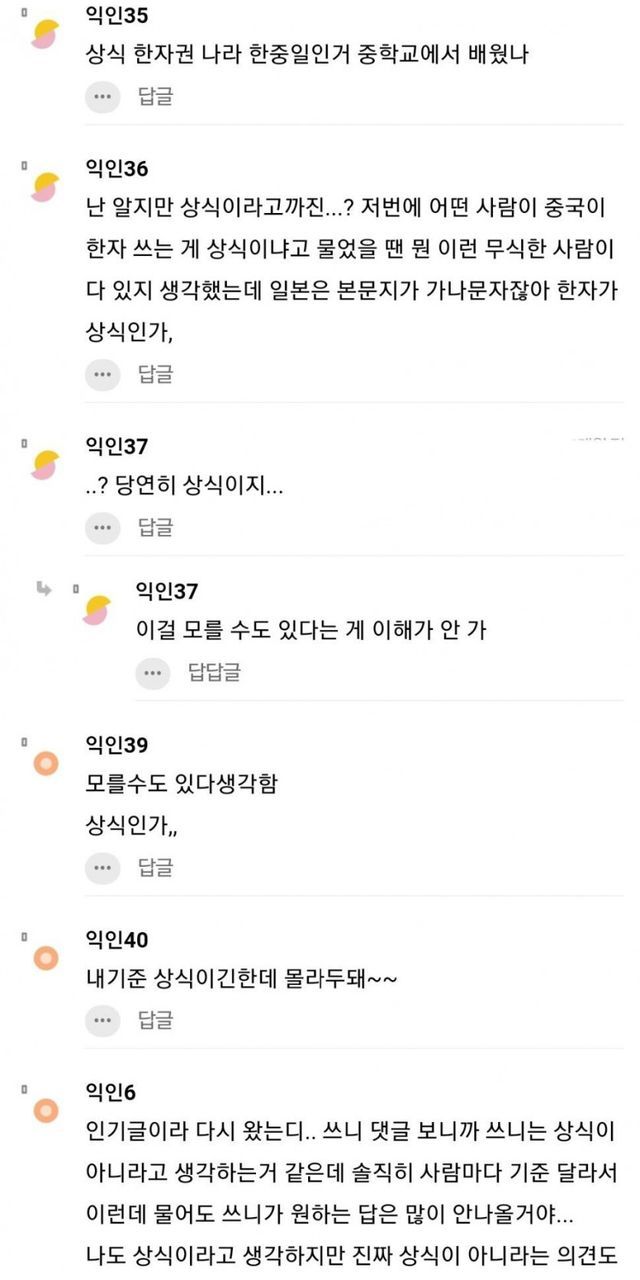The image size is (640, 1280).
Task: Click 익인40's orange circle avatar
Action: point(45,958)
